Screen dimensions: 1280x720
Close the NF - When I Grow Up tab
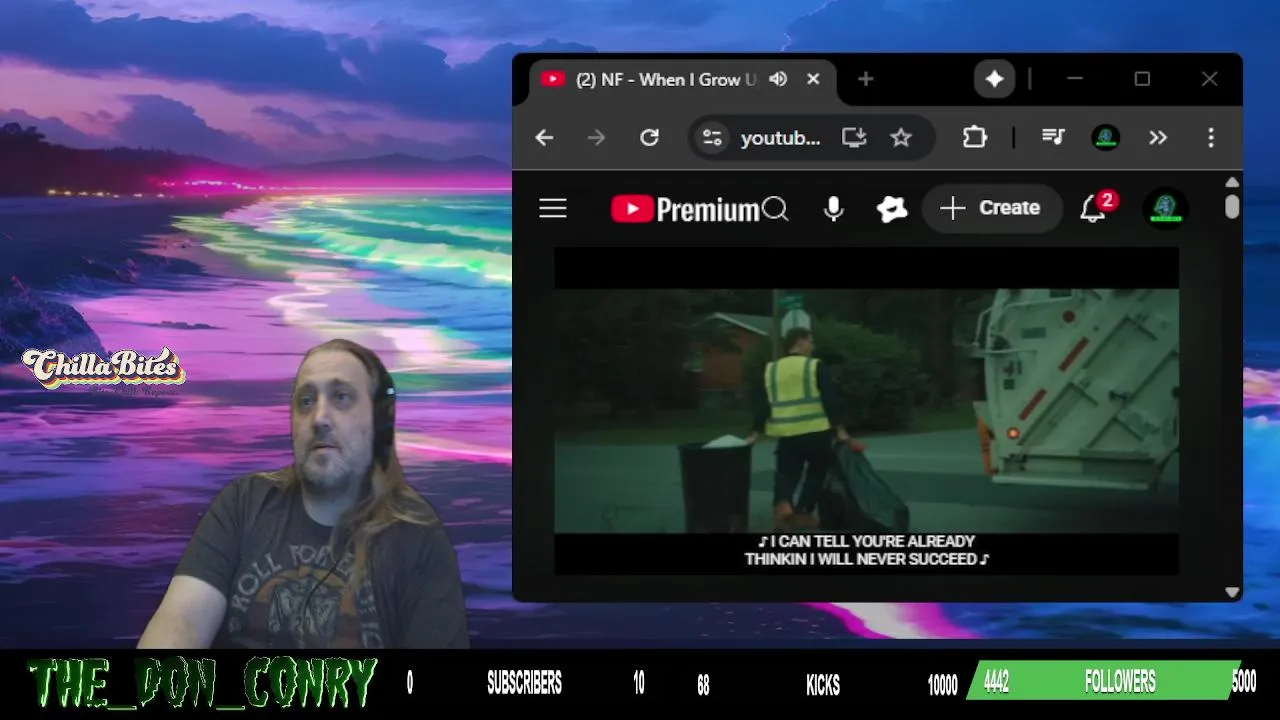[813, 79]
